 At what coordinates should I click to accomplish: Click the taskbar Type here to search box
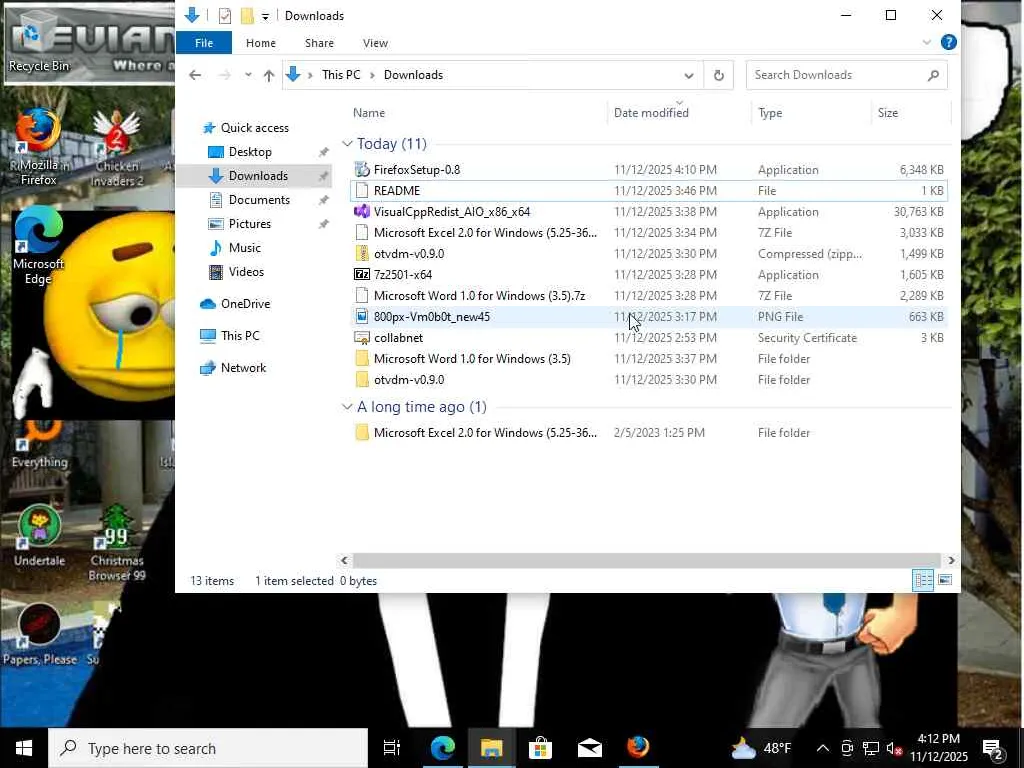[208, 748]
